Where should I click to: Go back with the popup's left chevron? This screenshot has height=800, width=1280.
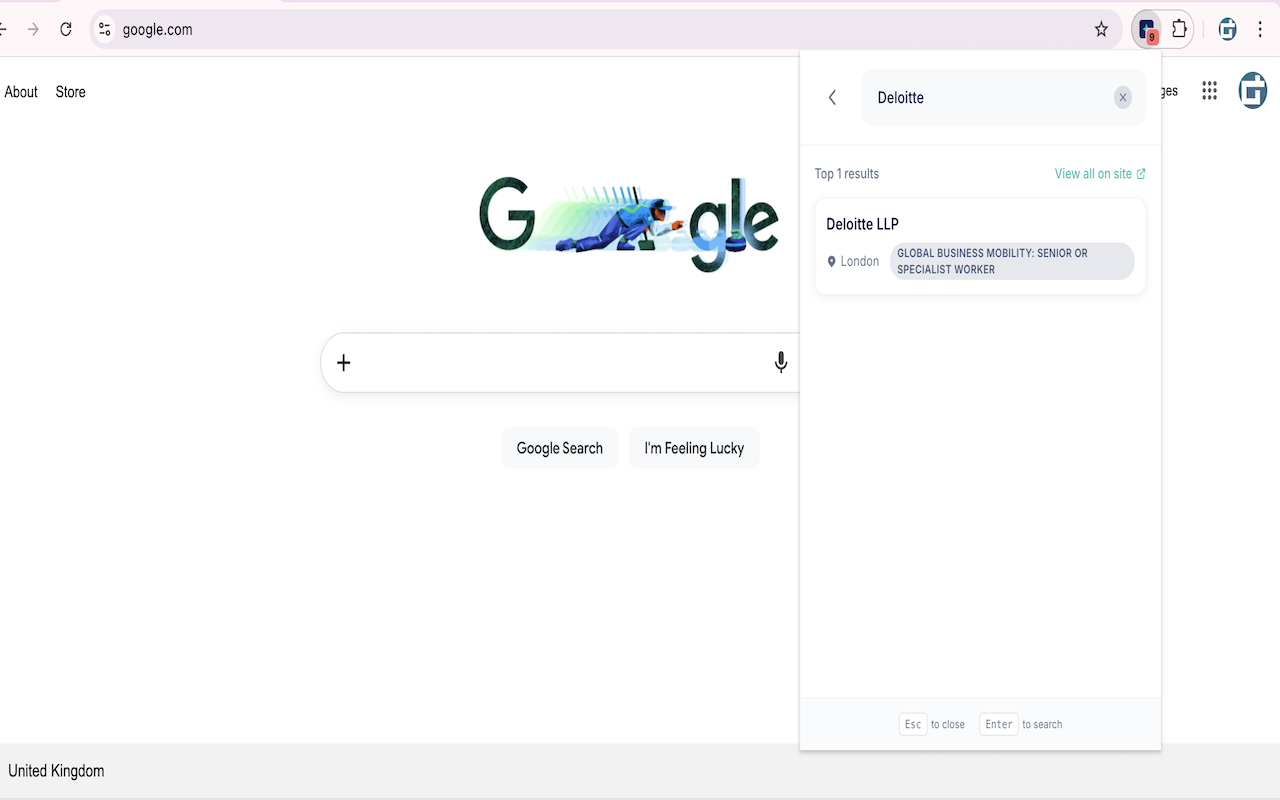tap(832, 97)
